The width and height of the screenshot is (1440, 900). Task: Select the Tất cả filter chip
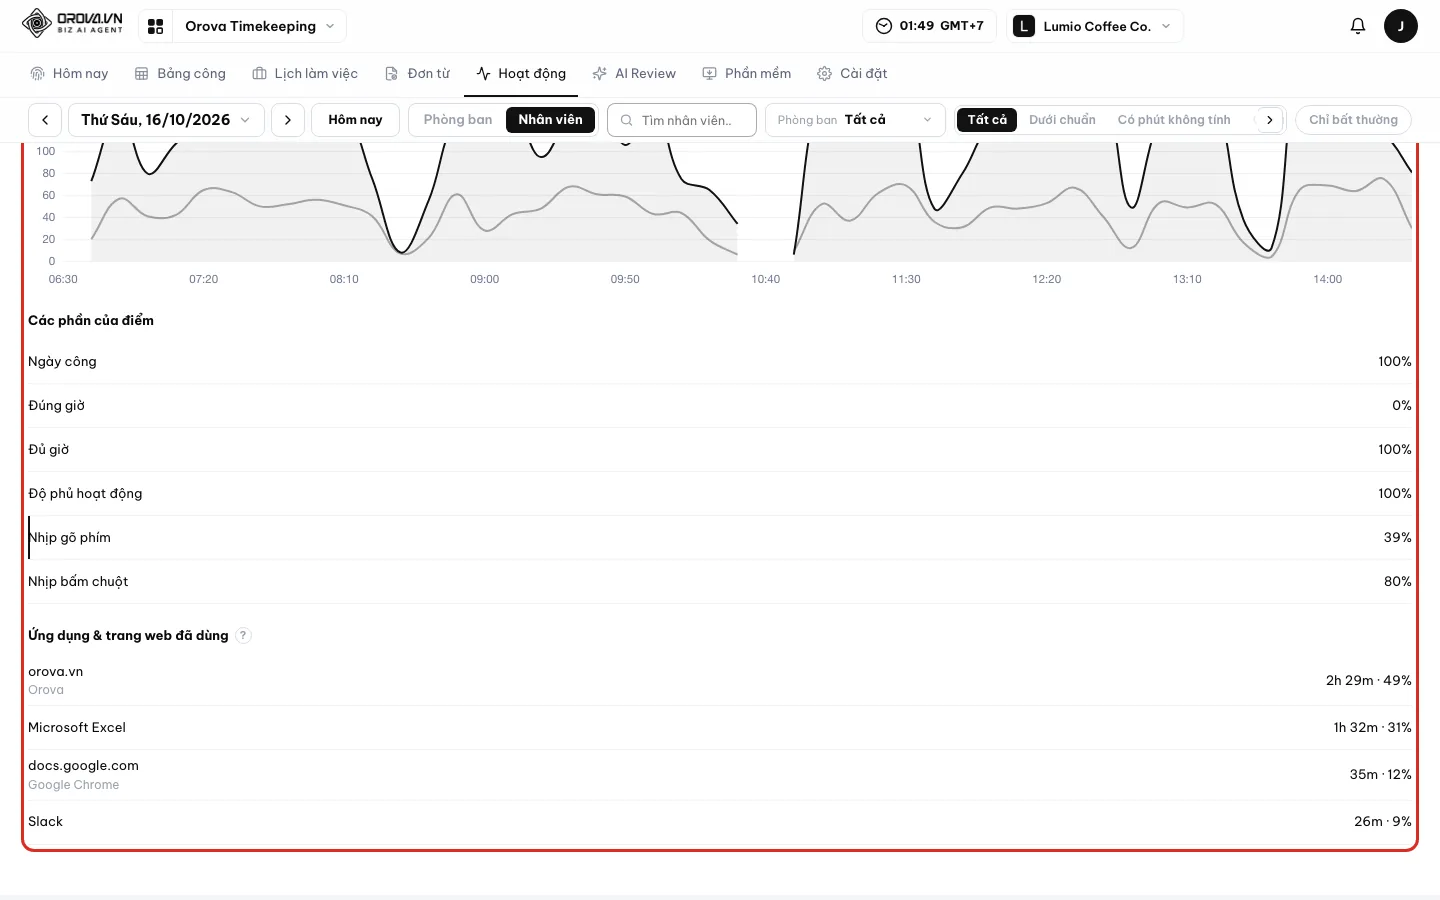[x=987, y=120]
